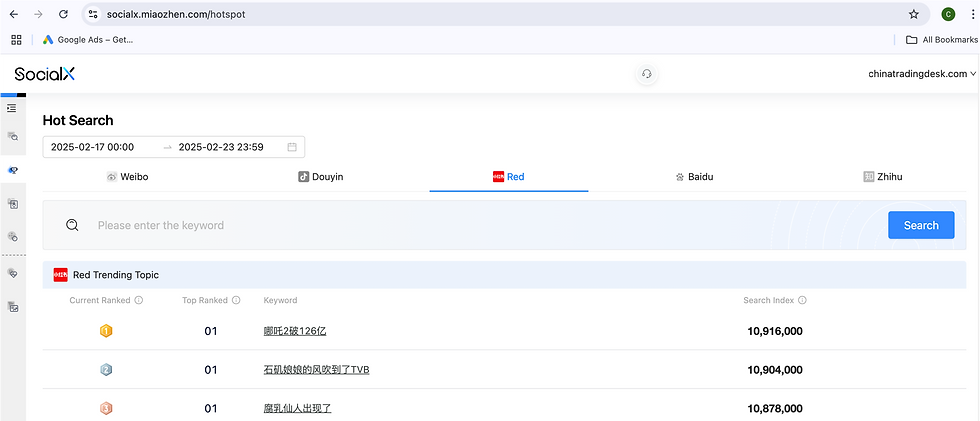
Task: Click the SocialX logo
Action: tap(44, 74)
